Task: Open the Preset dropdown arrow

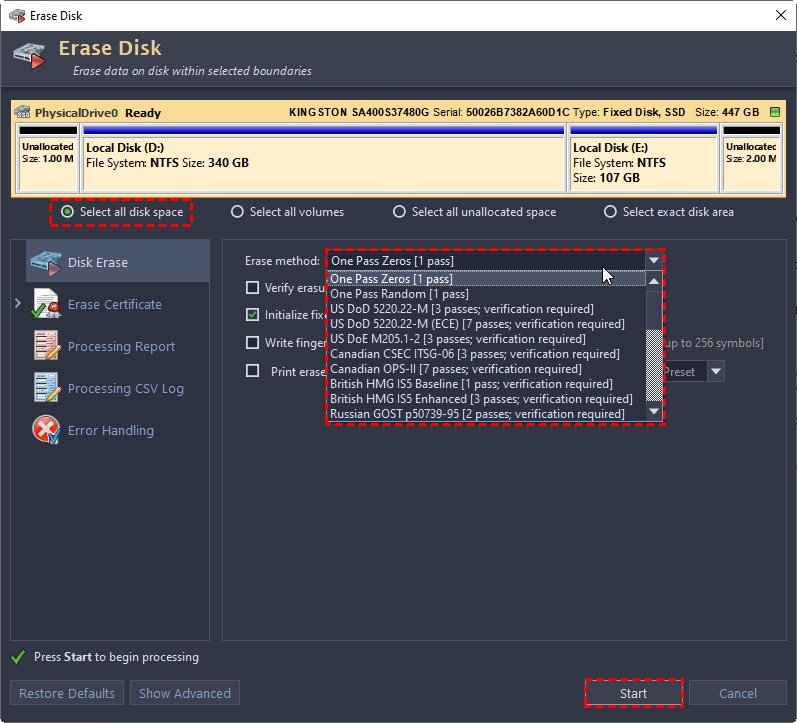Action: (716, 372)
